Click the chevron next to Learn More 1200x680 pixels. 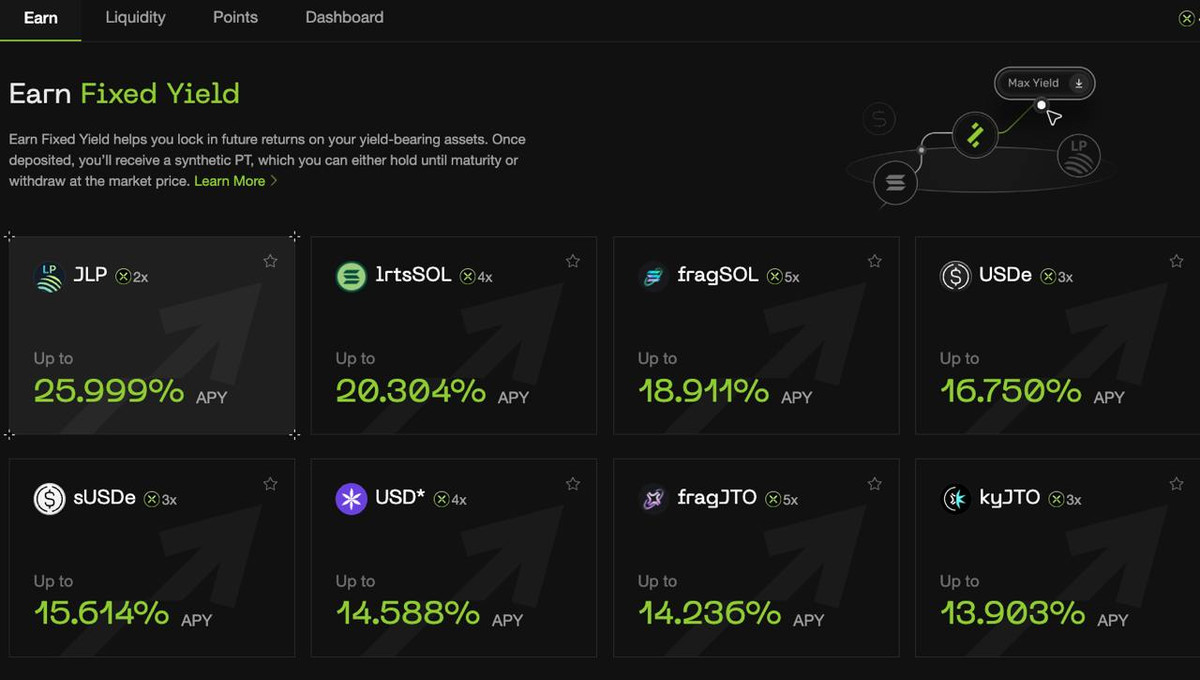point(274,181)
